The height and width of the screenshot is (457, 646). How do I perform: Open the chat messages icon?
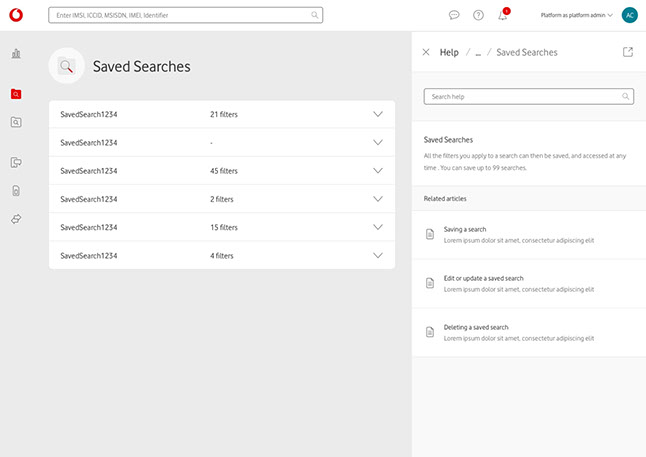(x=454, y=15)
